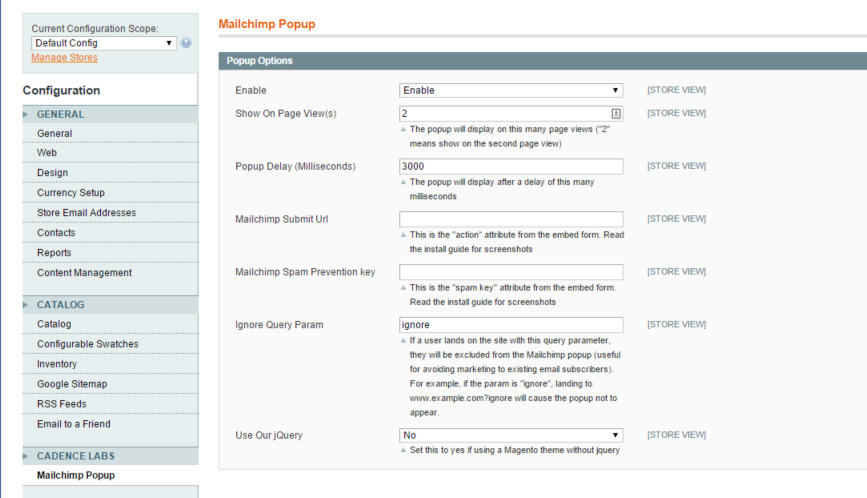This screenshot has width=867, height=498.
Task: Click the Popup Delay (Milliseconds) field
Action: 511,166
